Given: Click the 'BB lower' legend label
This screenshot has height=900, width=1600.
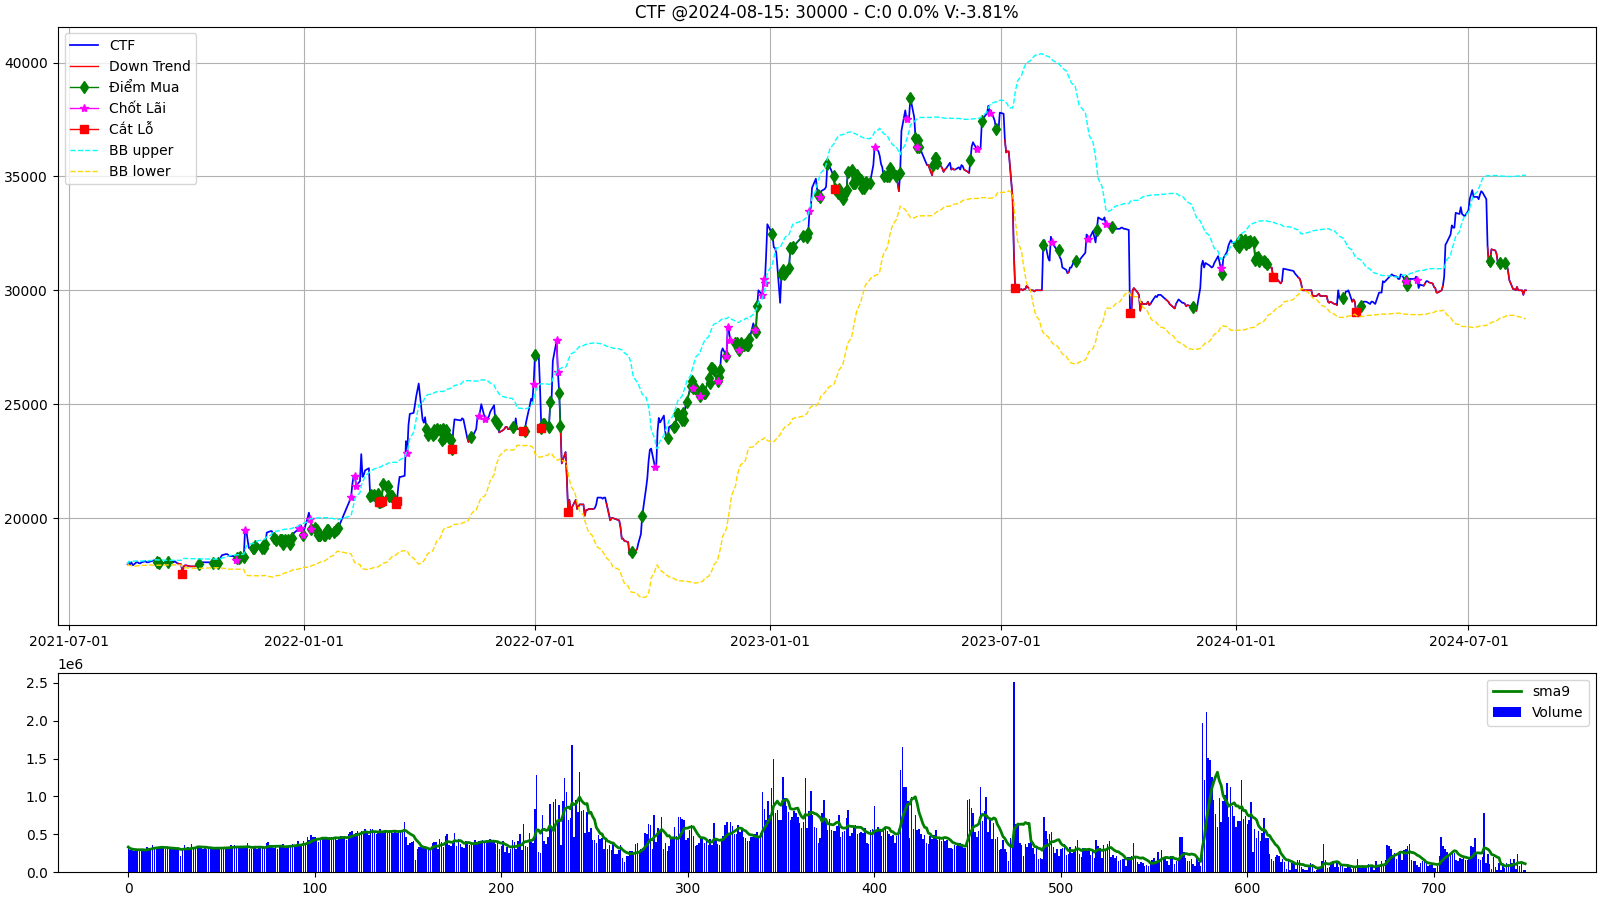Looking at the screenshot, I should coord(140,171).
